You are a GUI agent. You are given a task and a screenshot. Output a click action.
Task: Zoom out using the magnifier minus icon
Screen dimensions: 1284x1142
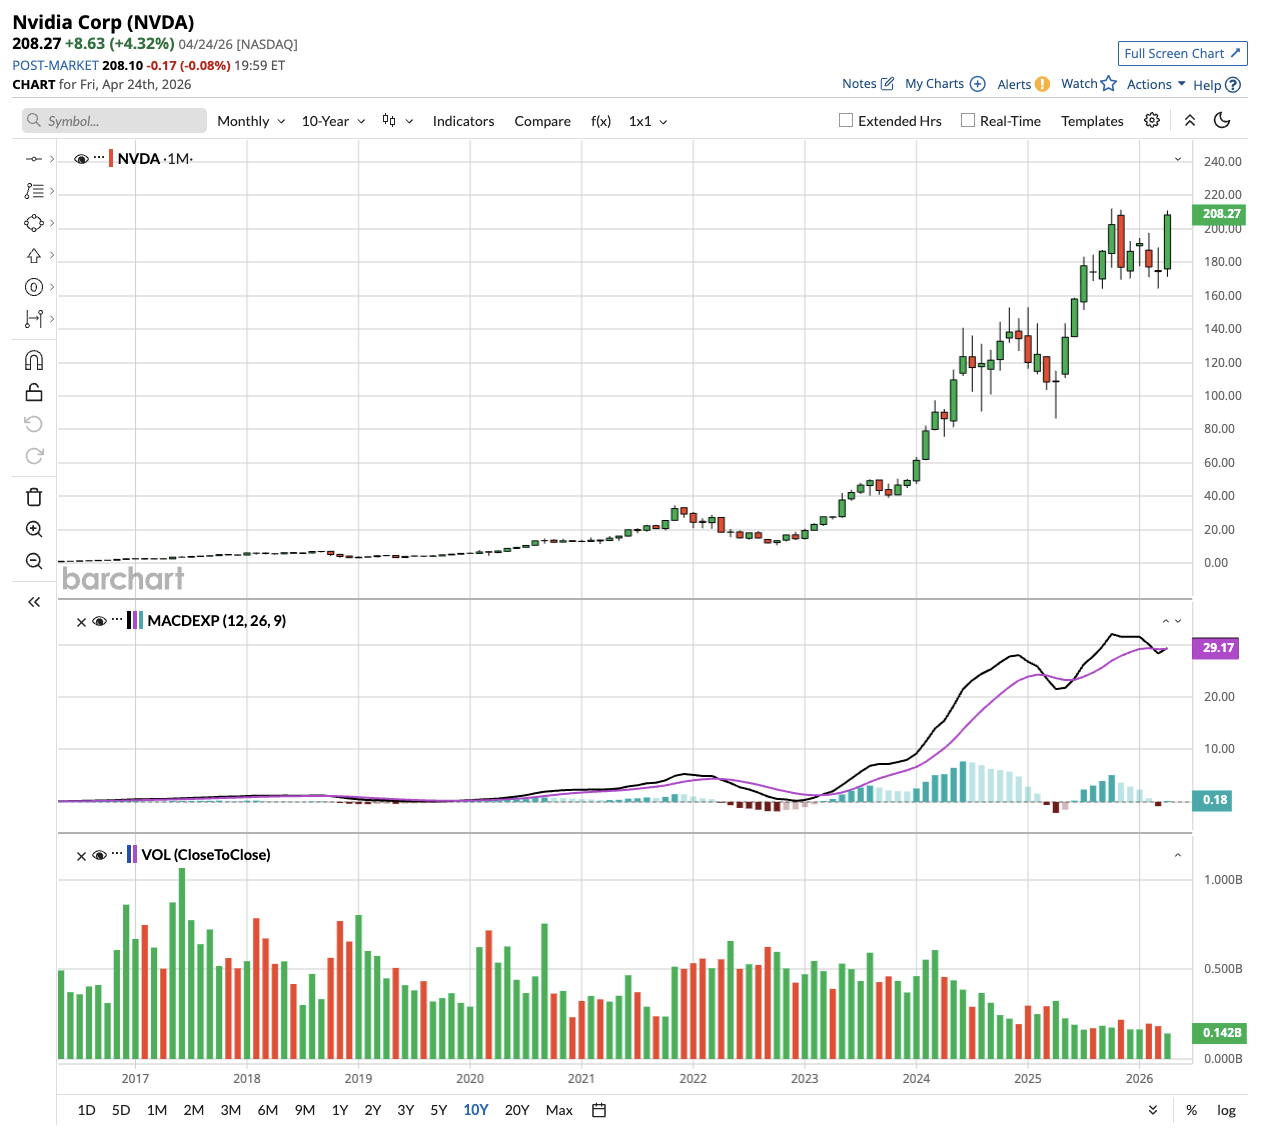point(34,561)
